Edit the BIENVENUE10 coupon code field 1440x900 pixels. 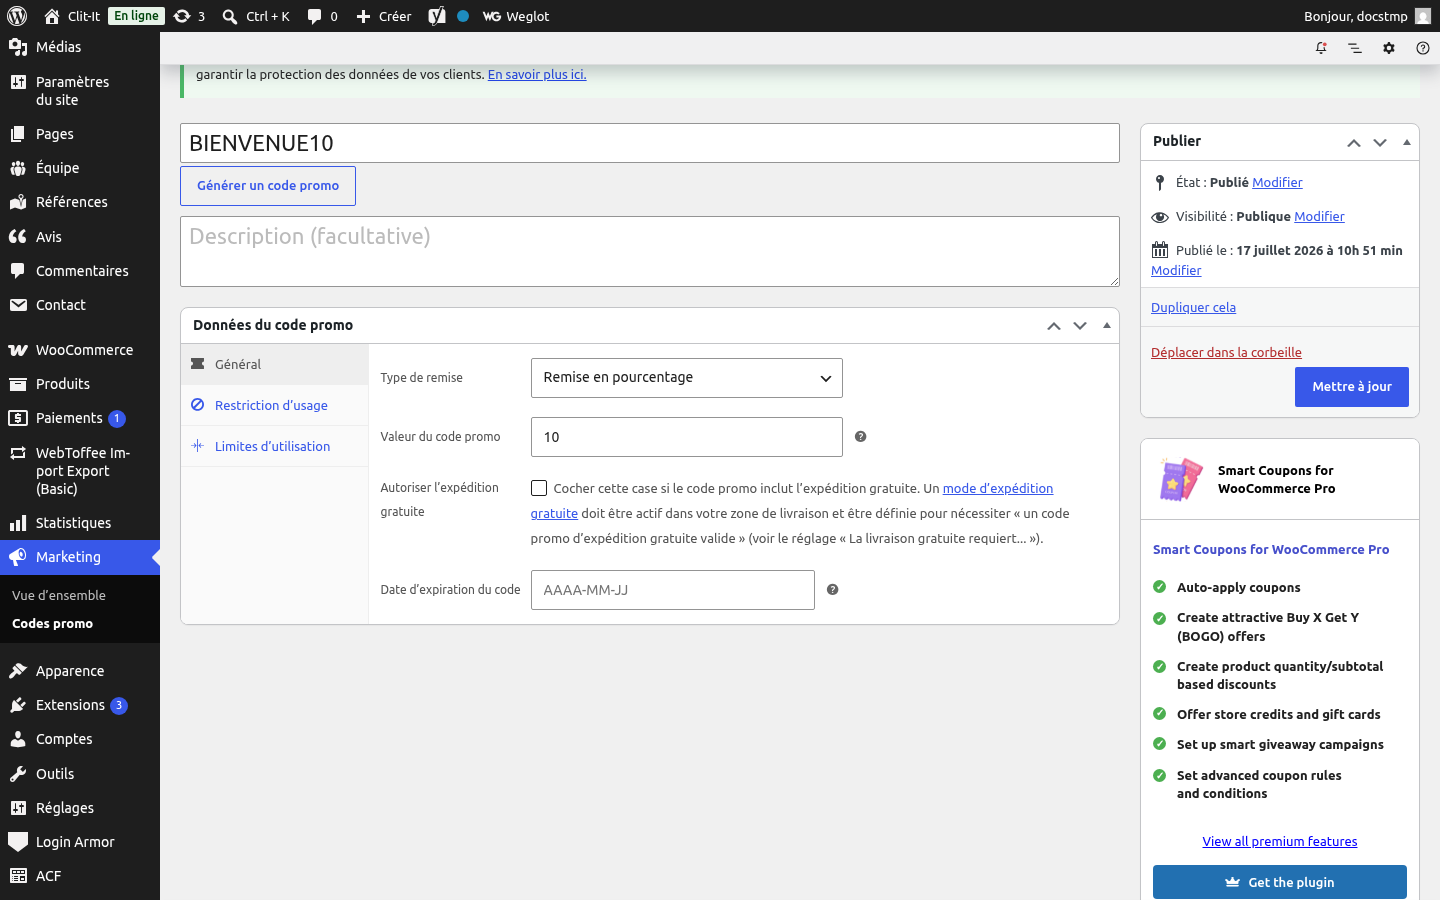650,143
